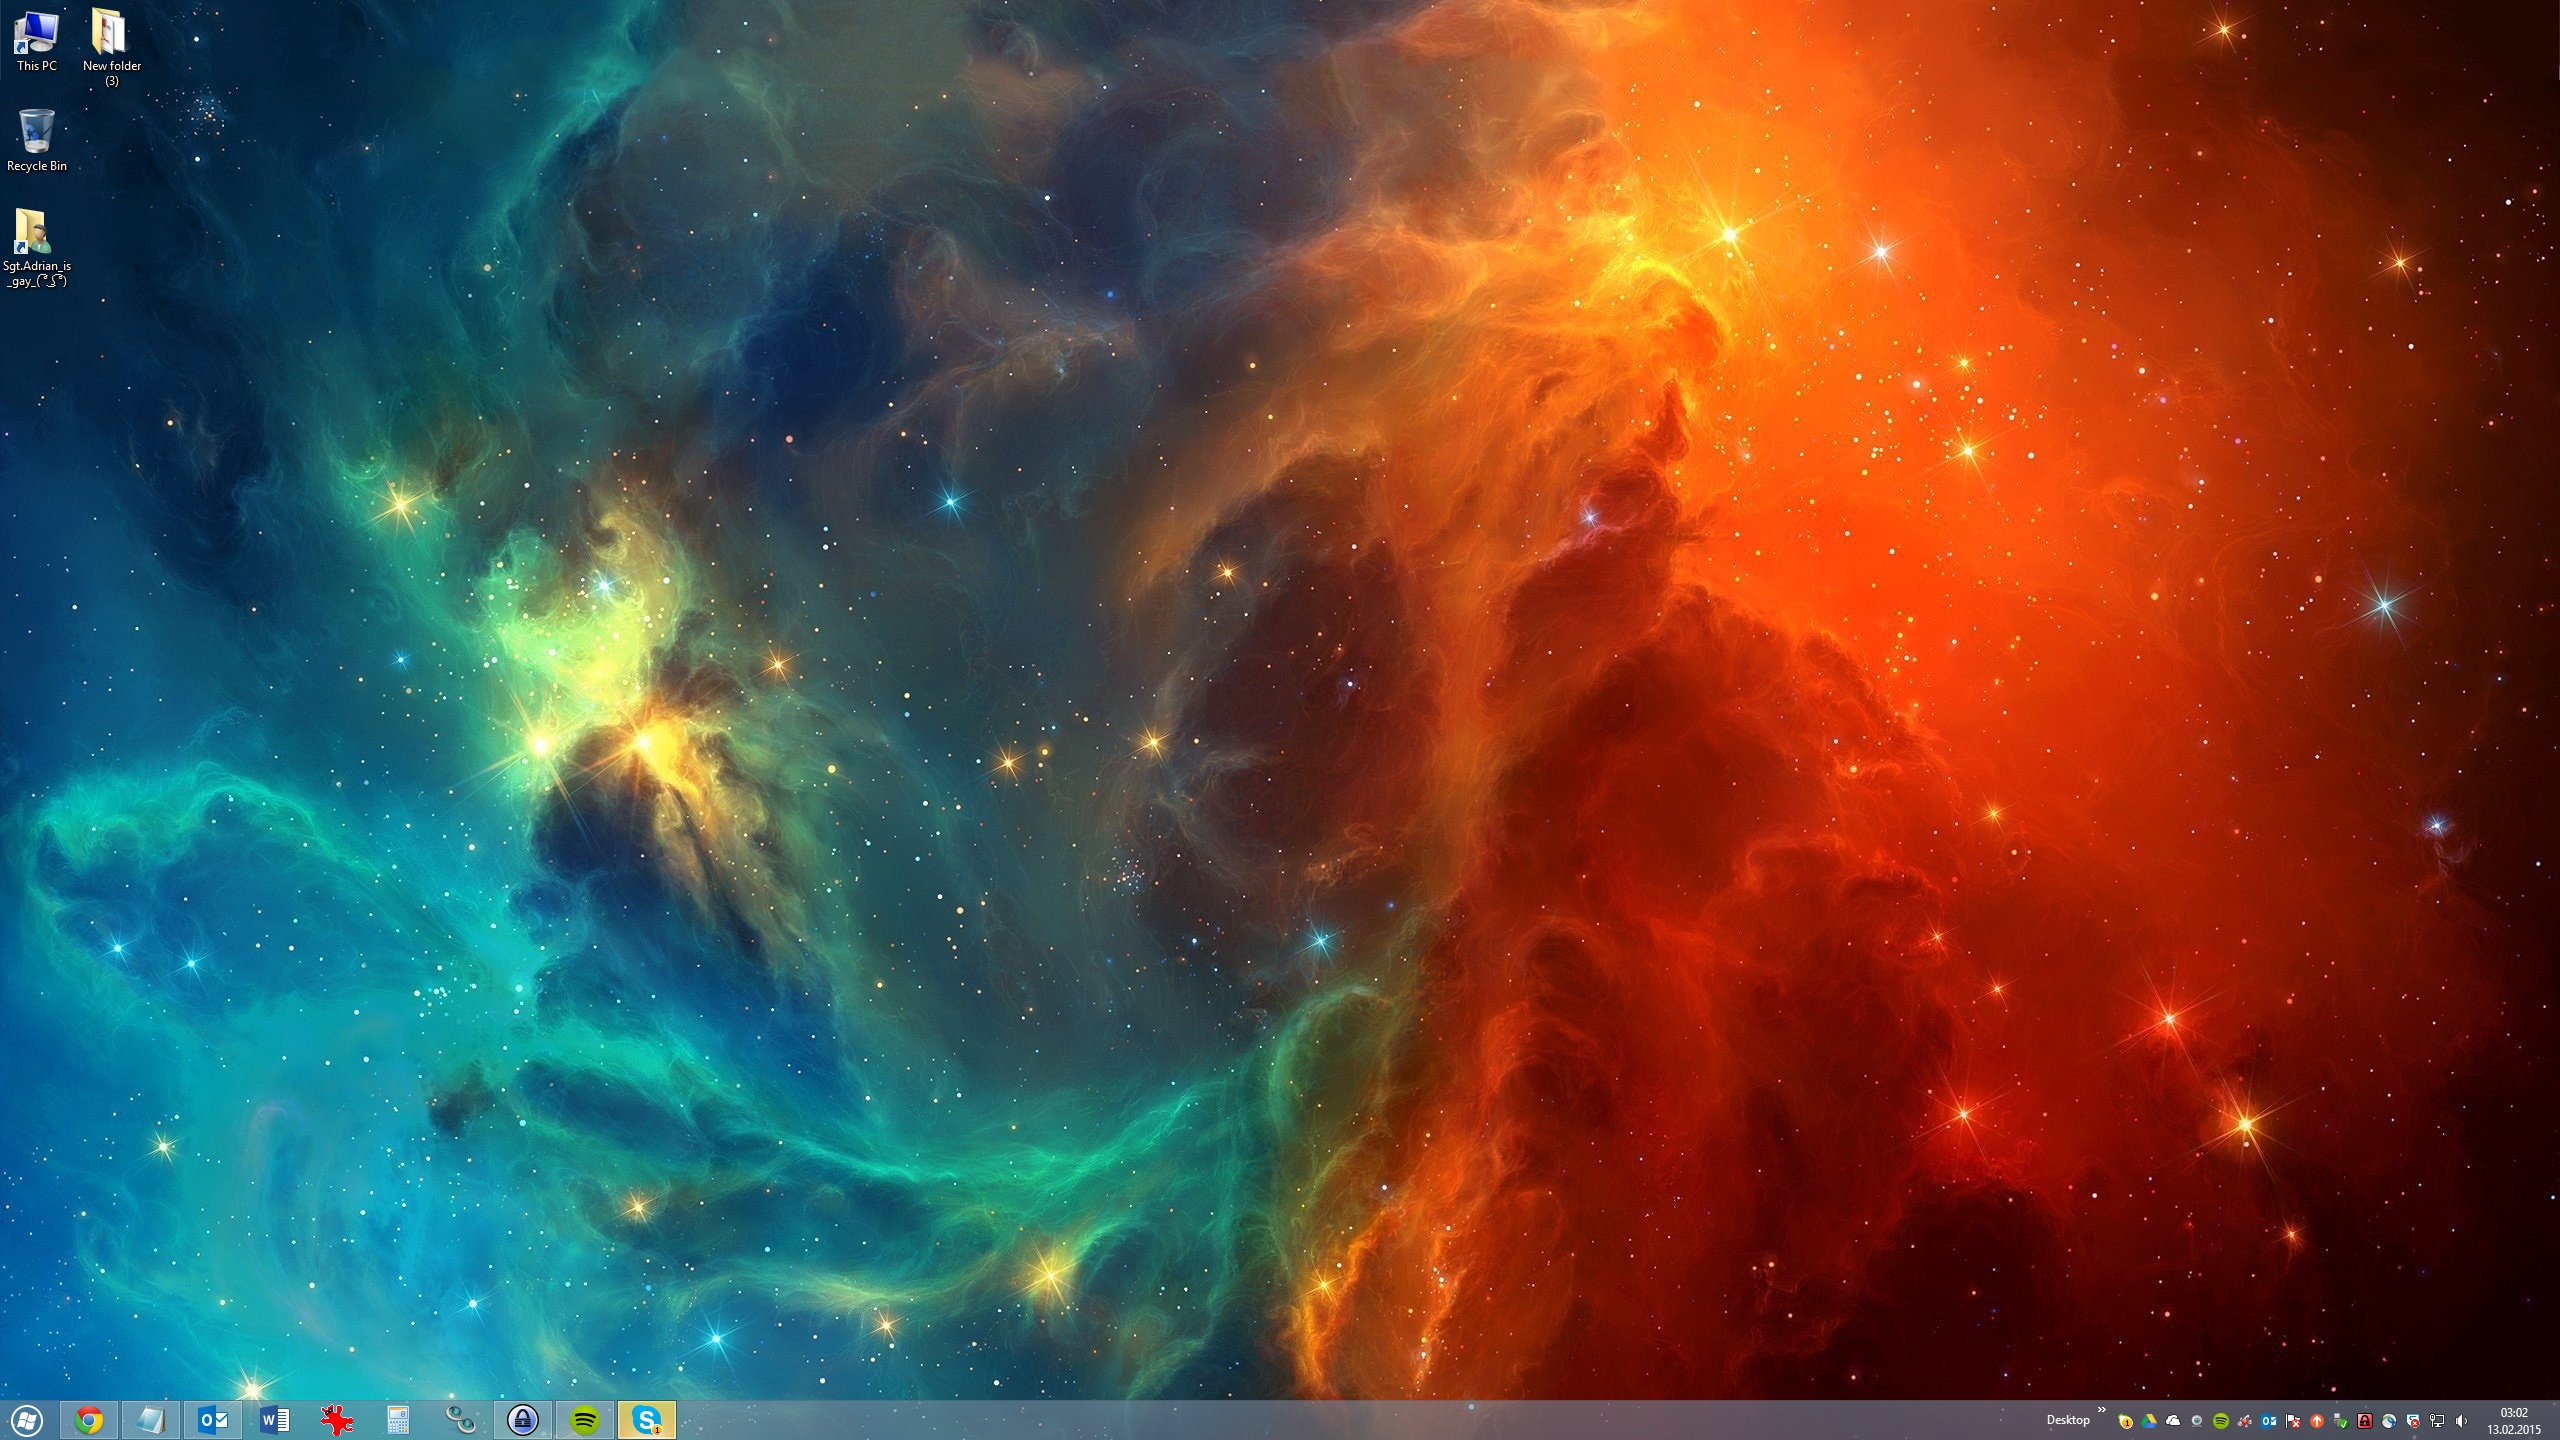Click the volume speaker tray icon
This screenshot has width=2560, height=1440.
coord(2461,1421)
